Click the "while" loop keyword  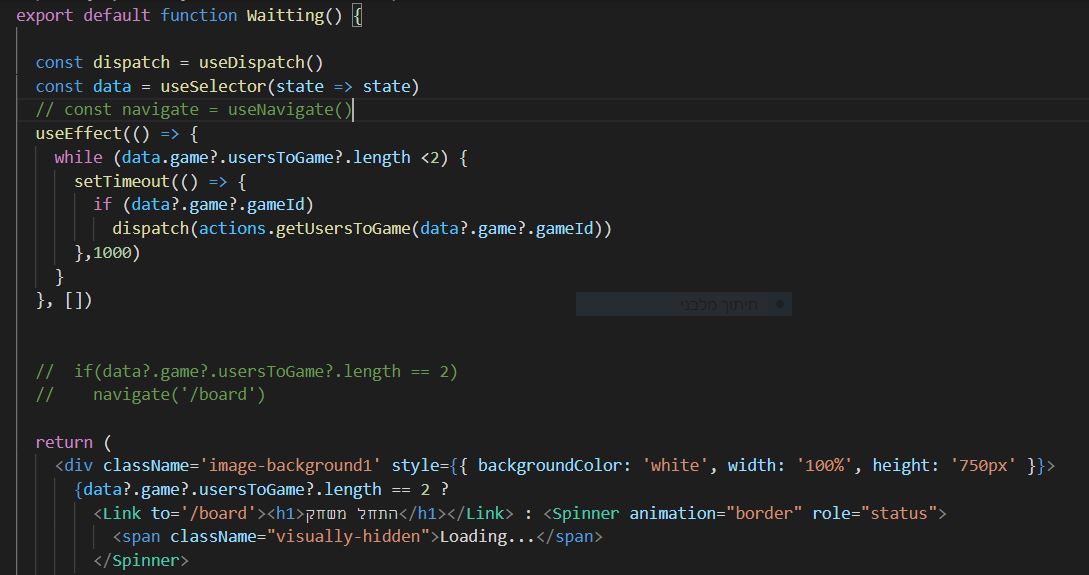(78, 158)
